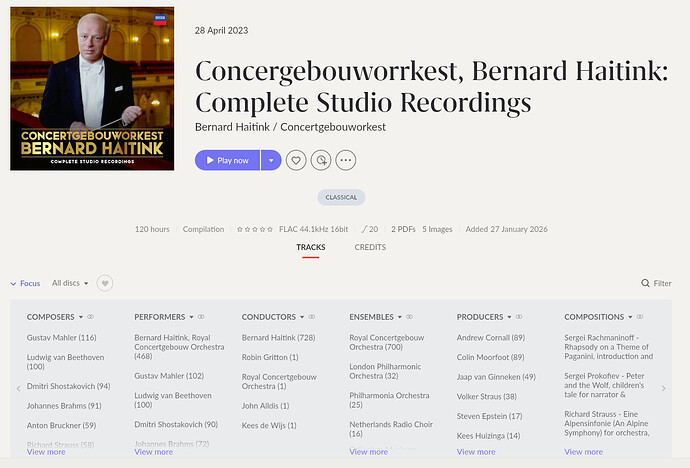Toggle the link icon beside CONDUCTORS

tap(312, 317)
